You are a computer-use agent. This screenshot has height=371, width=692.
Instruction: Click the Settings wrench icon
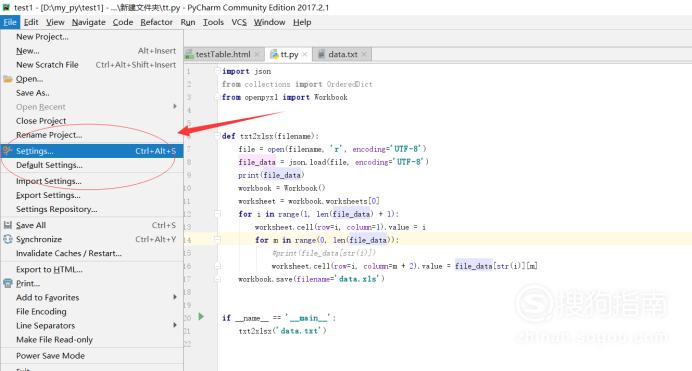click(x=8, y=150)
